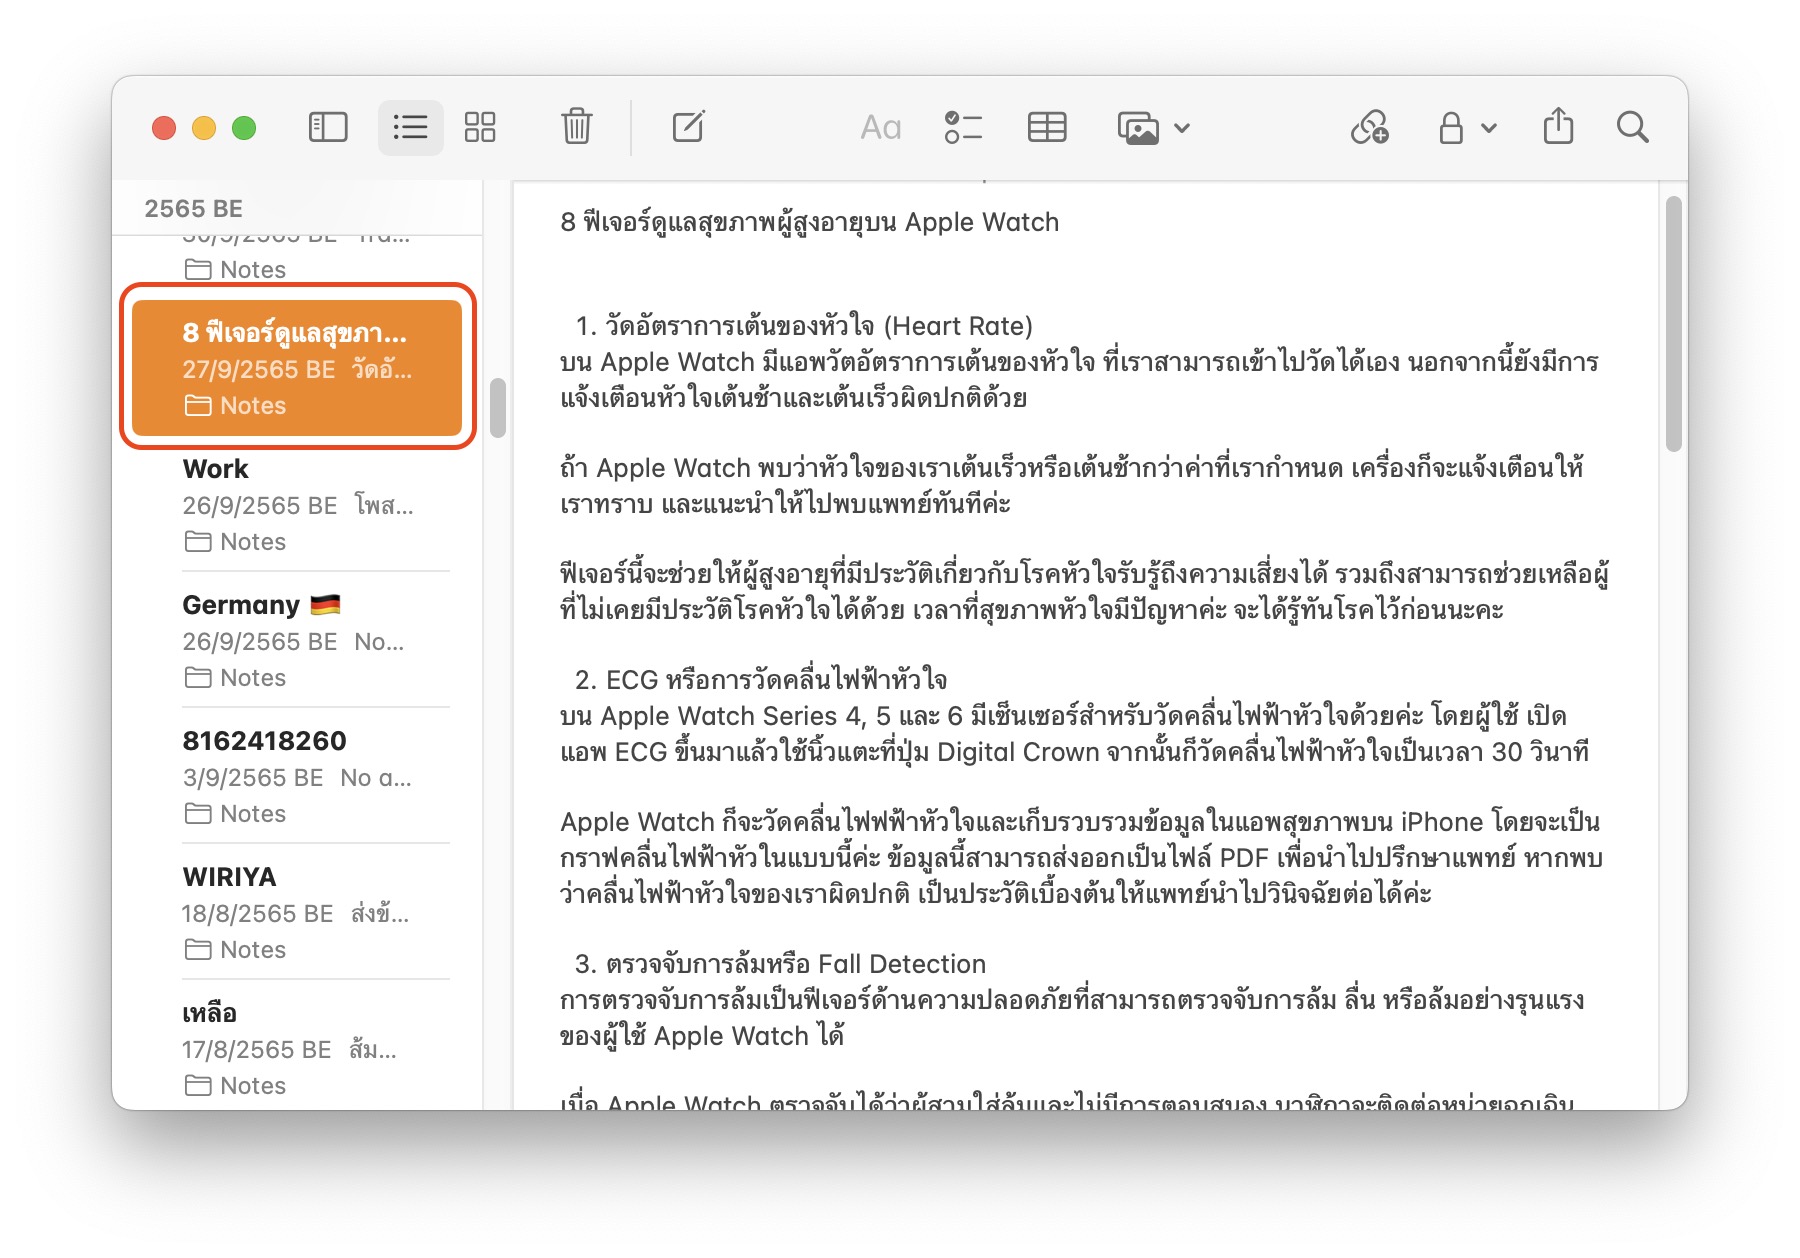Insert a checklist
The width and height of the screenshot is (1800, 1258).
coord(963,127)
